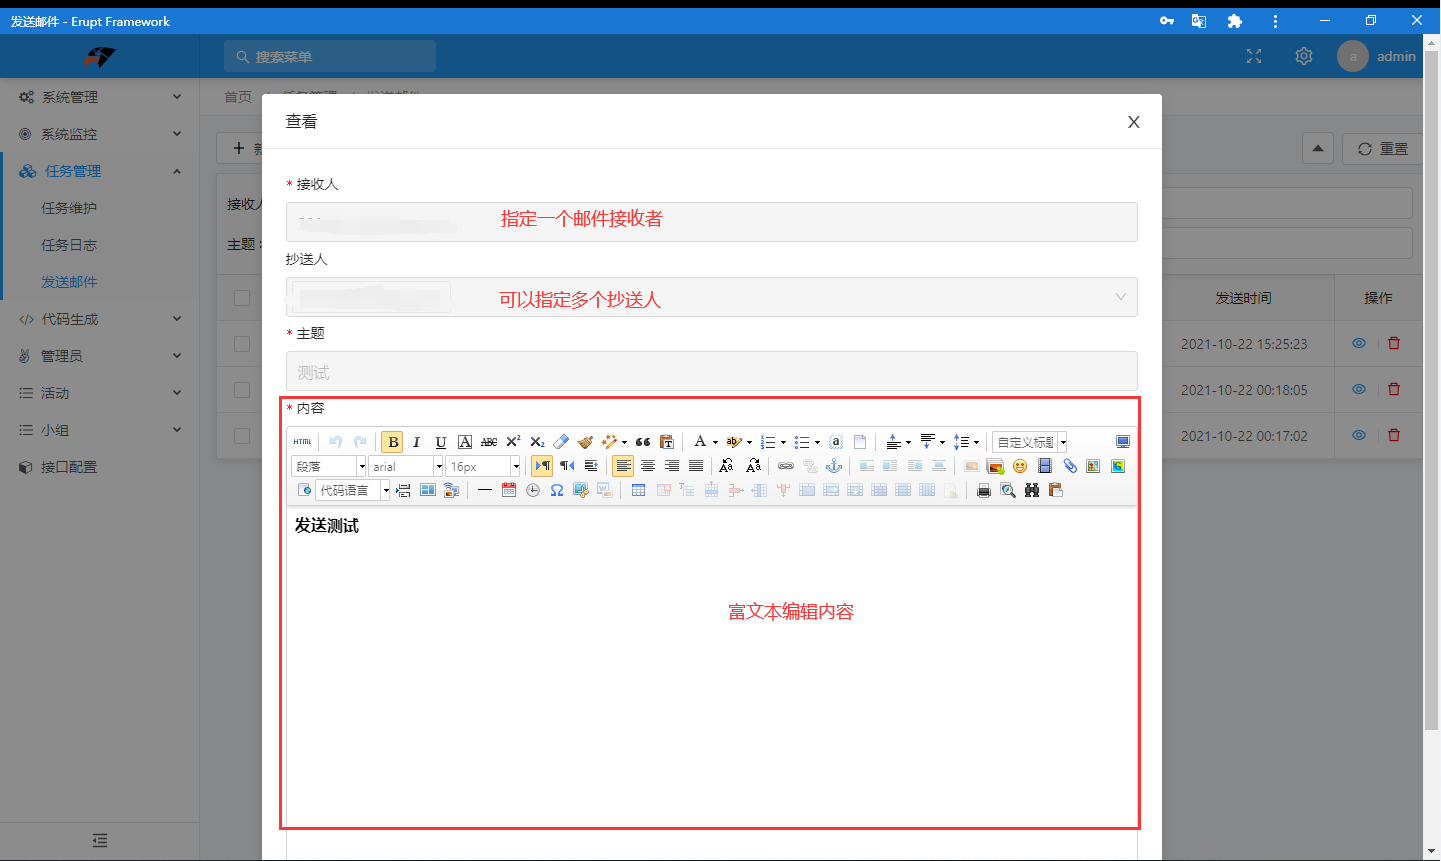1441x861 pixels.
Task: Expand the 系统管理 sidebar menu
Action: point(99,97)
